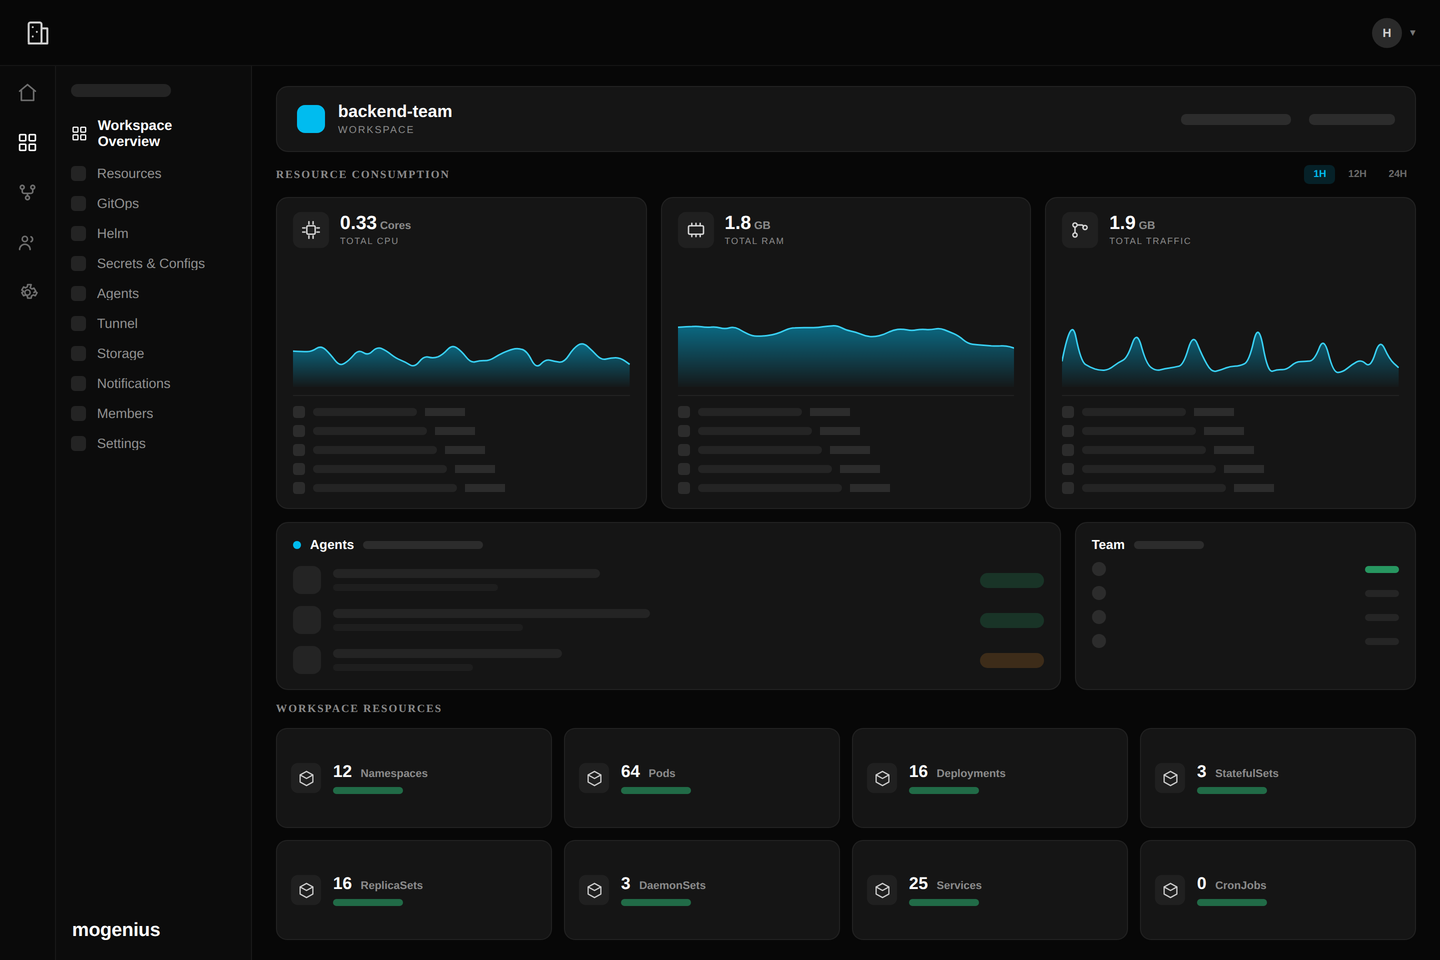Open the 12 Namespaces card
Screen dimensions: 1440x960
[414, 778]
